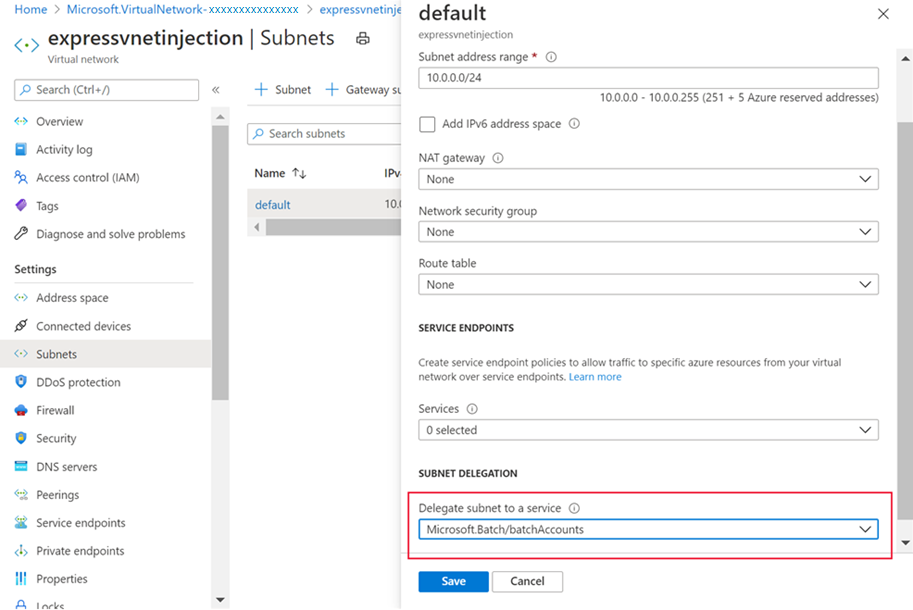913x610 pixels.
Task: Click the horizontal scrollbar under subnet list
Action: pos(330,227)
